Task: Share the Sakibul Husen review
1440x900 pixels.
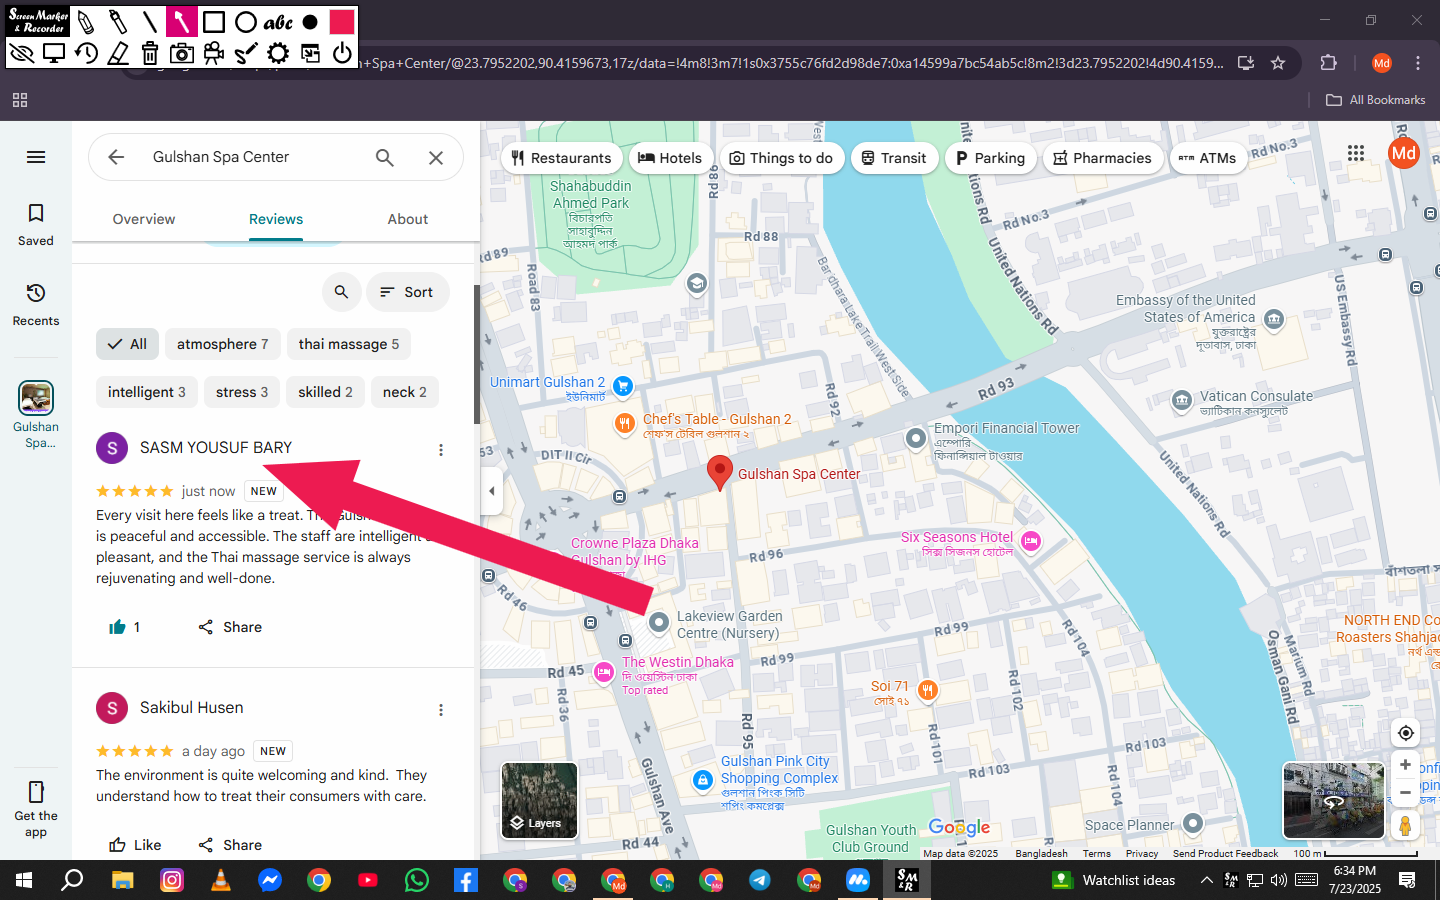Action: tap(230, 845)
